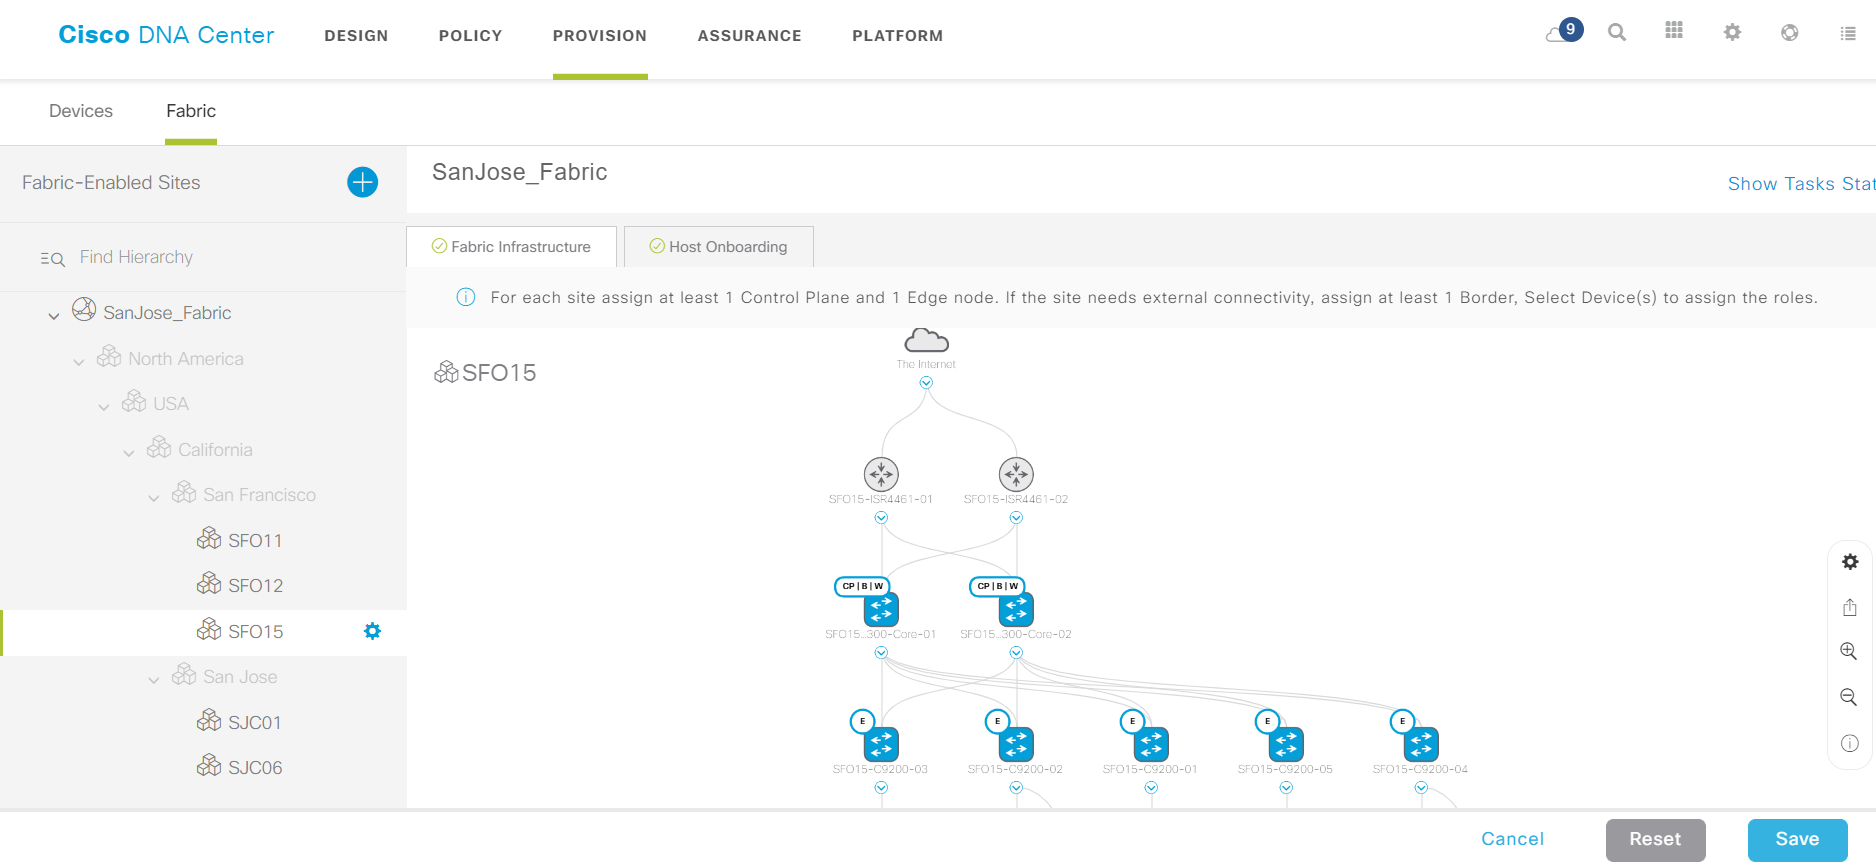Viewport: 1876px width, 866px height.
Task: Expand the chevron under SFO15-ISR4461-02
Action: click(1016, 518)
